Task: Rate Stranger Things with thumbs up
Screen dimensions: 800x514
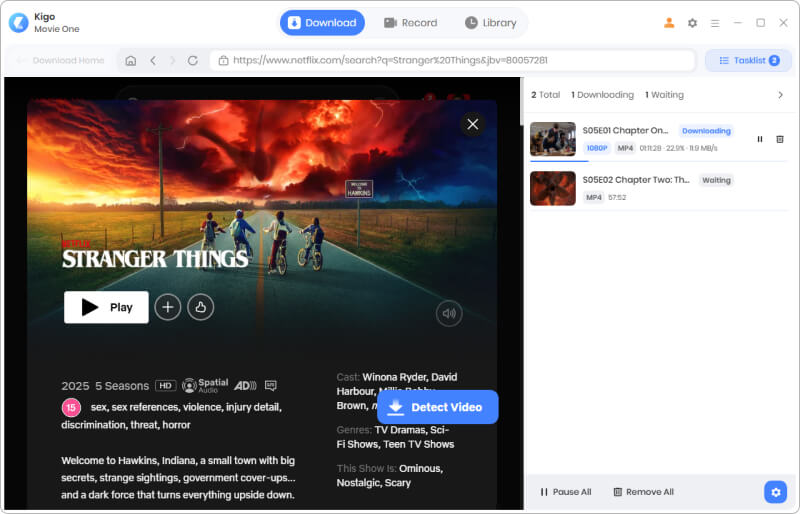Action: click(201, 307)
